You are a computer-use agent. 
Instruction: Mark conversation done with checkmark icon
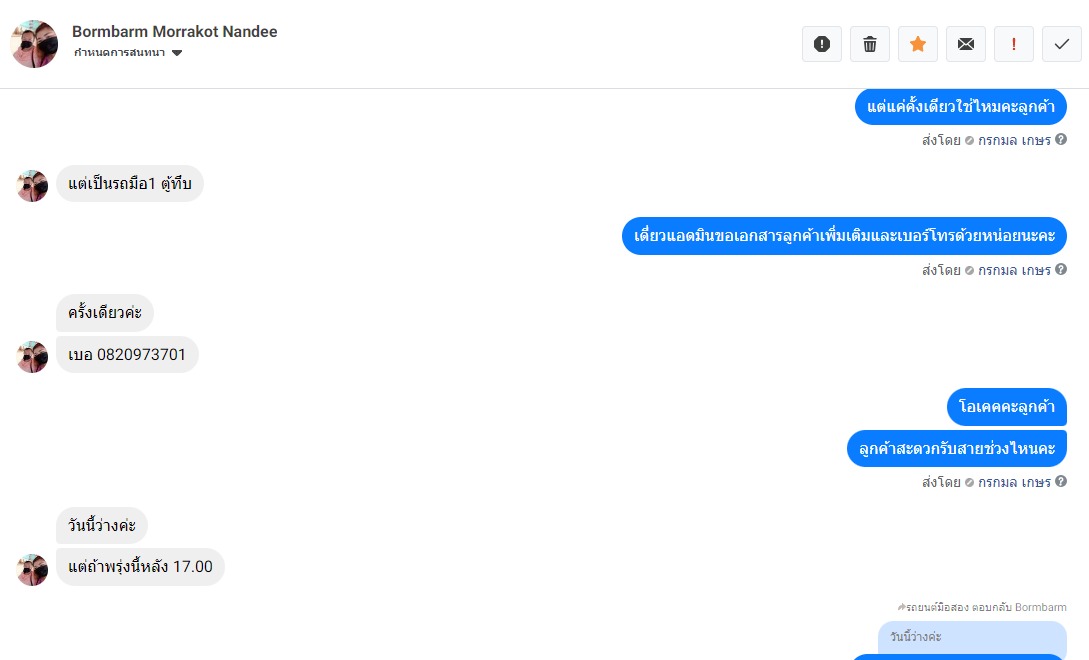click(x=1061, y=44)
